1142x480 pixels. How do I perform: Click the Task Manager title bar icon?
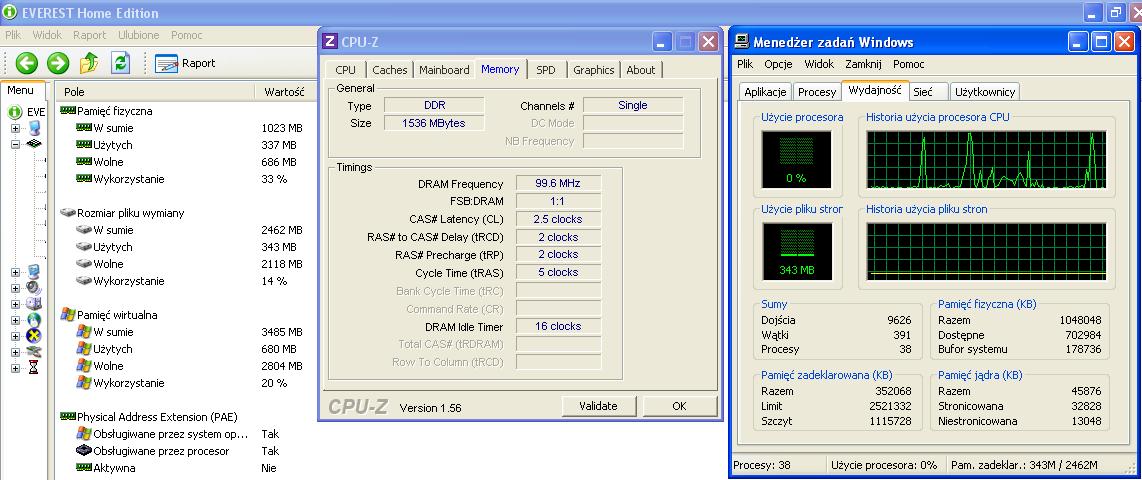pyautogui.click(x=741, y=42)
